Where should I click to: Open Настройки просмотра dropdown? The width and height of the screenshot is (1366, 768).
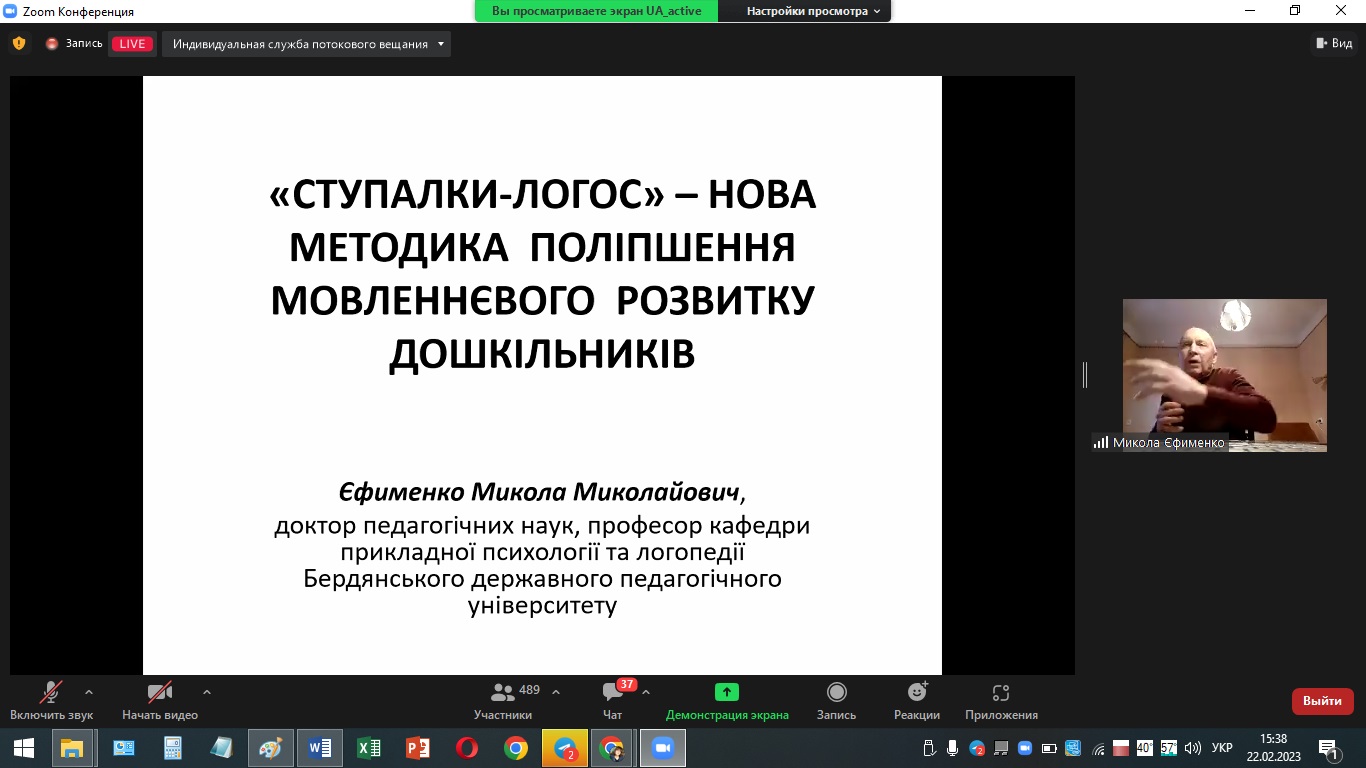(805, 11)
